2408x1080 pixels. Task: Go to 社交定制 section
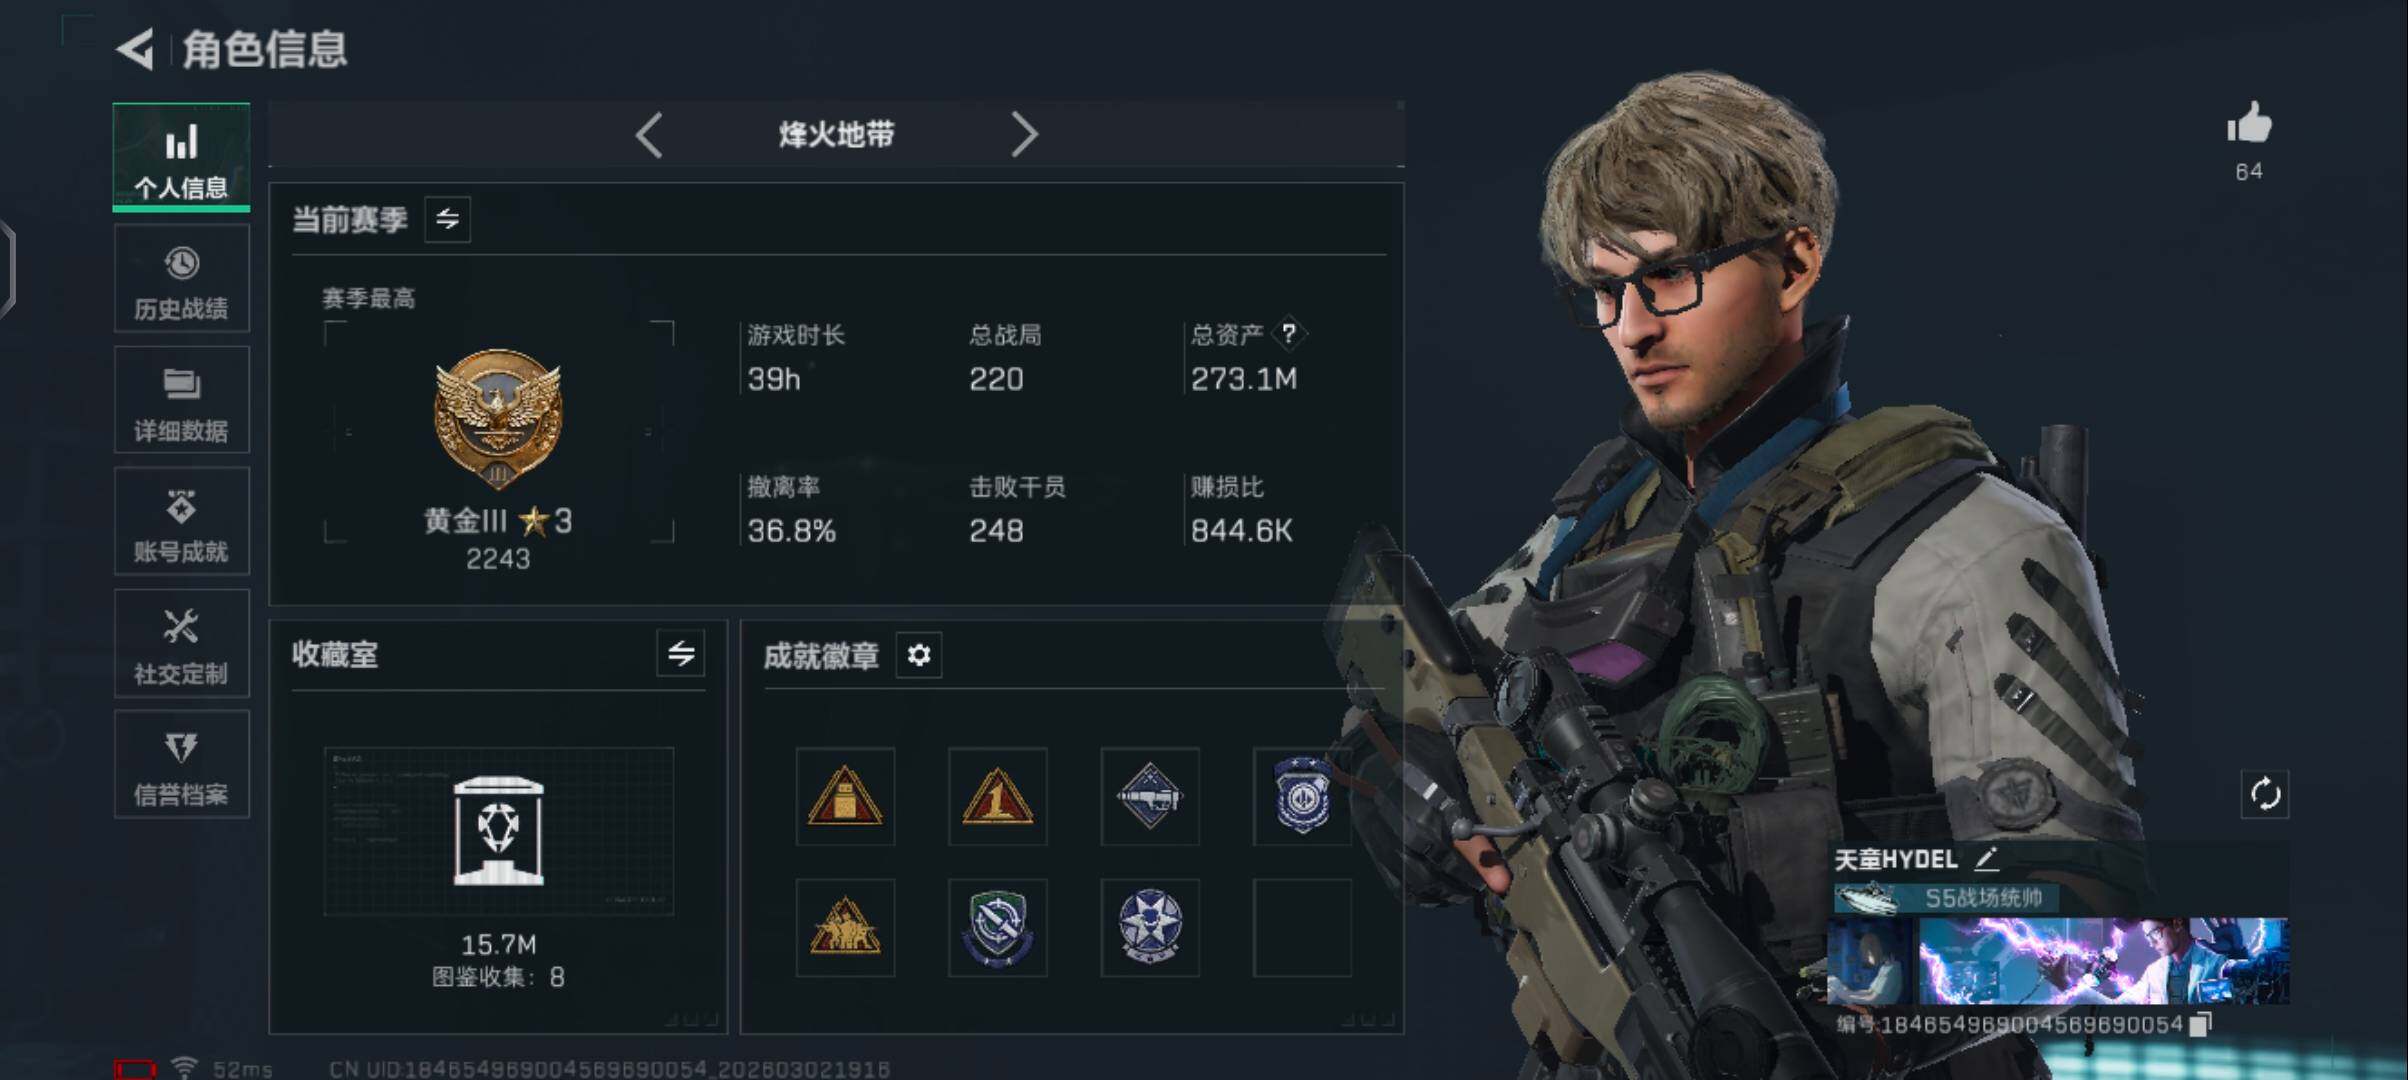182,643
